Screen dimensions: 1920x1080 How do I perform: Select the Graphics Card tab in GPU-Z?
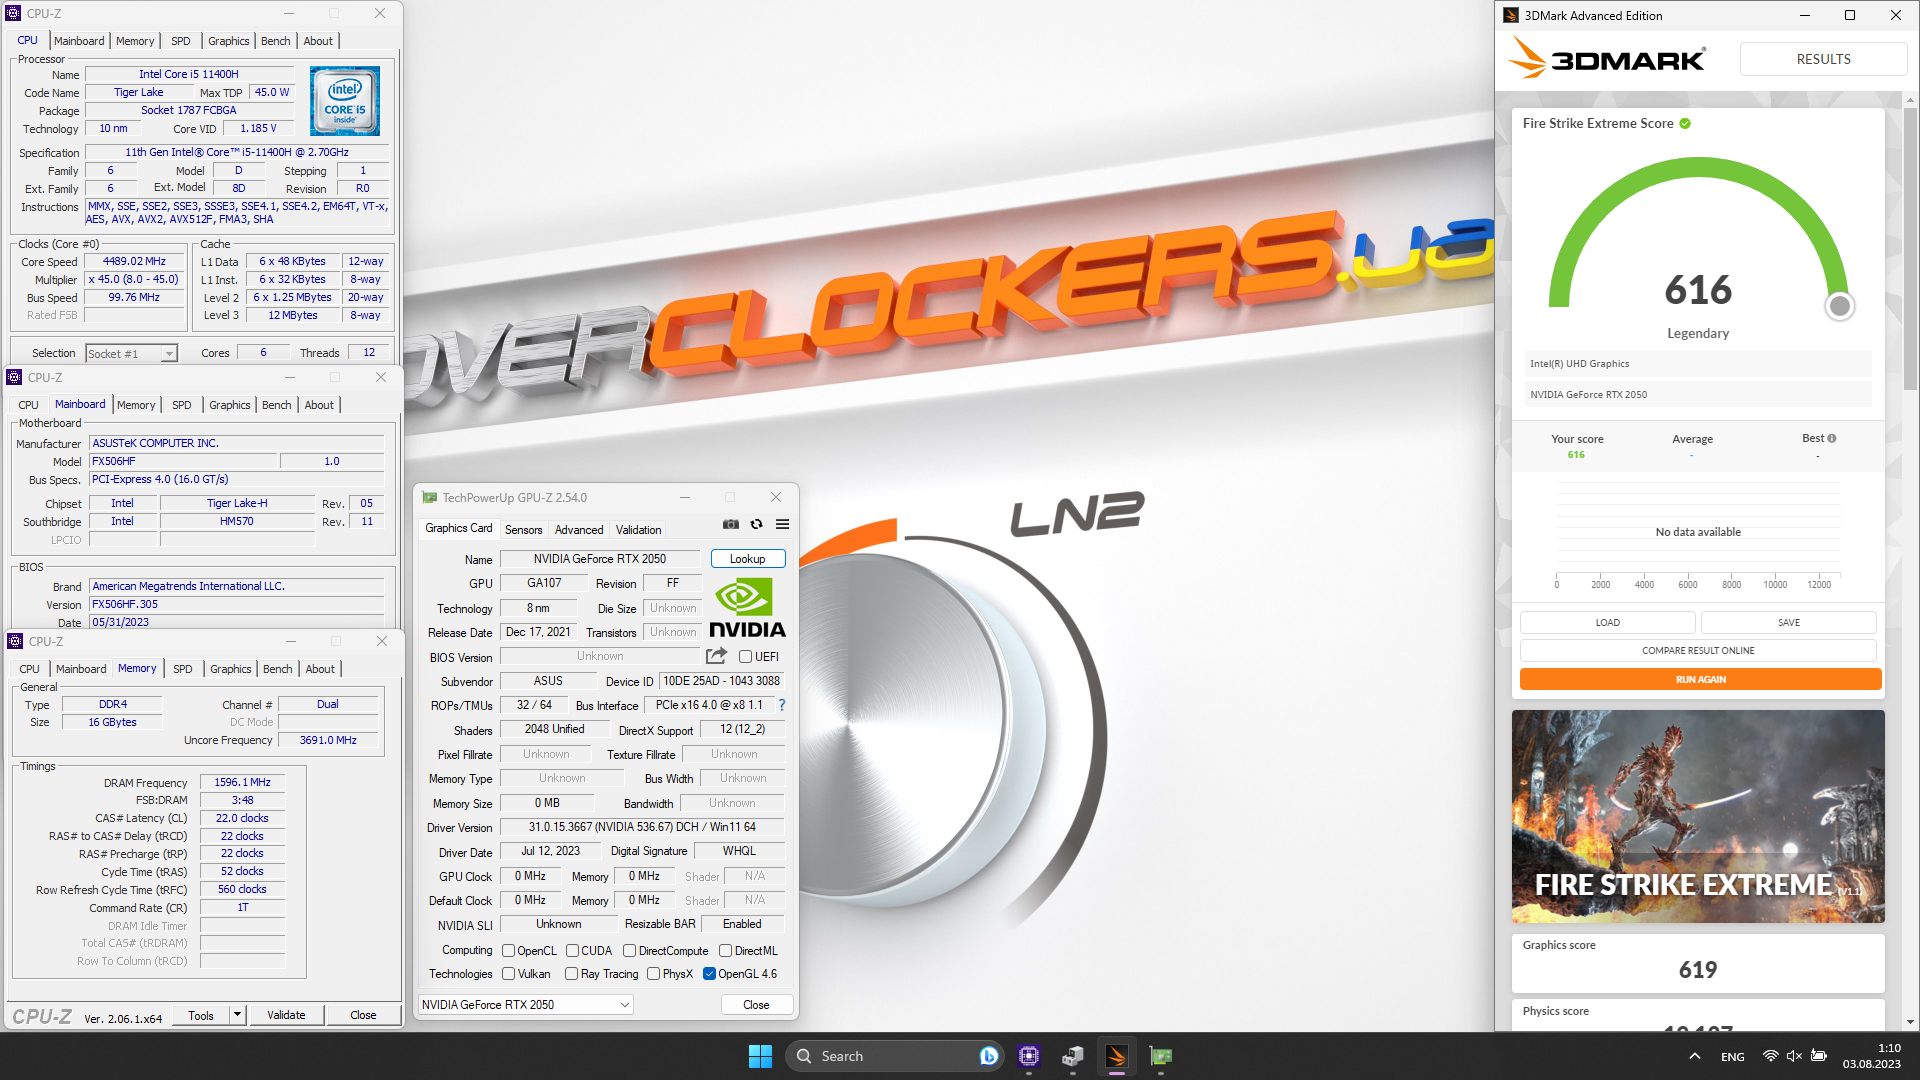pyautogui.click(x=458, y=528)
